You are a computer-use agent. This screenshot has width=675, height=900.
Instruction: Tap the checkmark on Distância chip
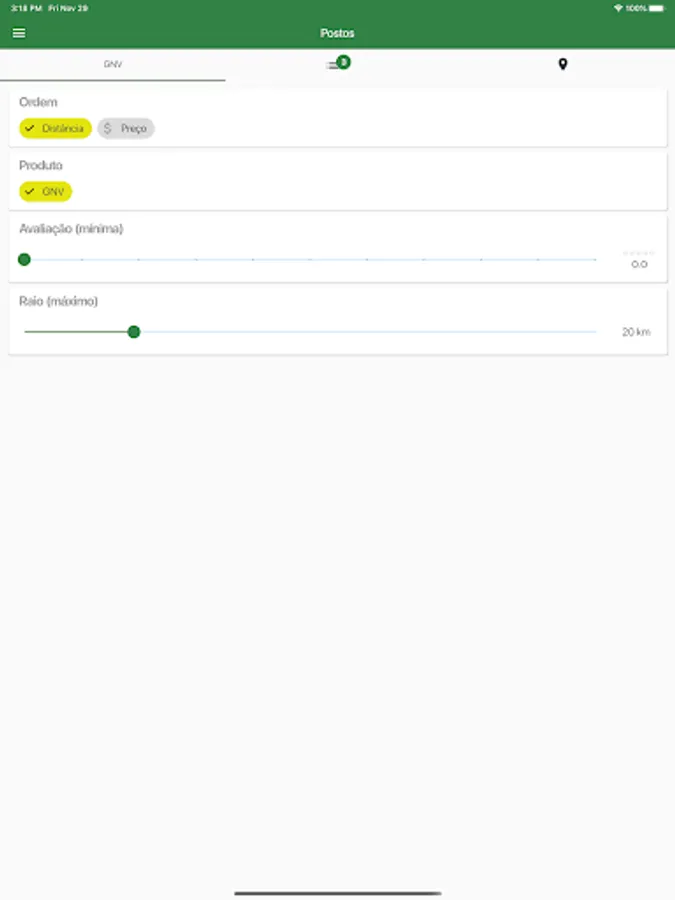click(30, 128)
